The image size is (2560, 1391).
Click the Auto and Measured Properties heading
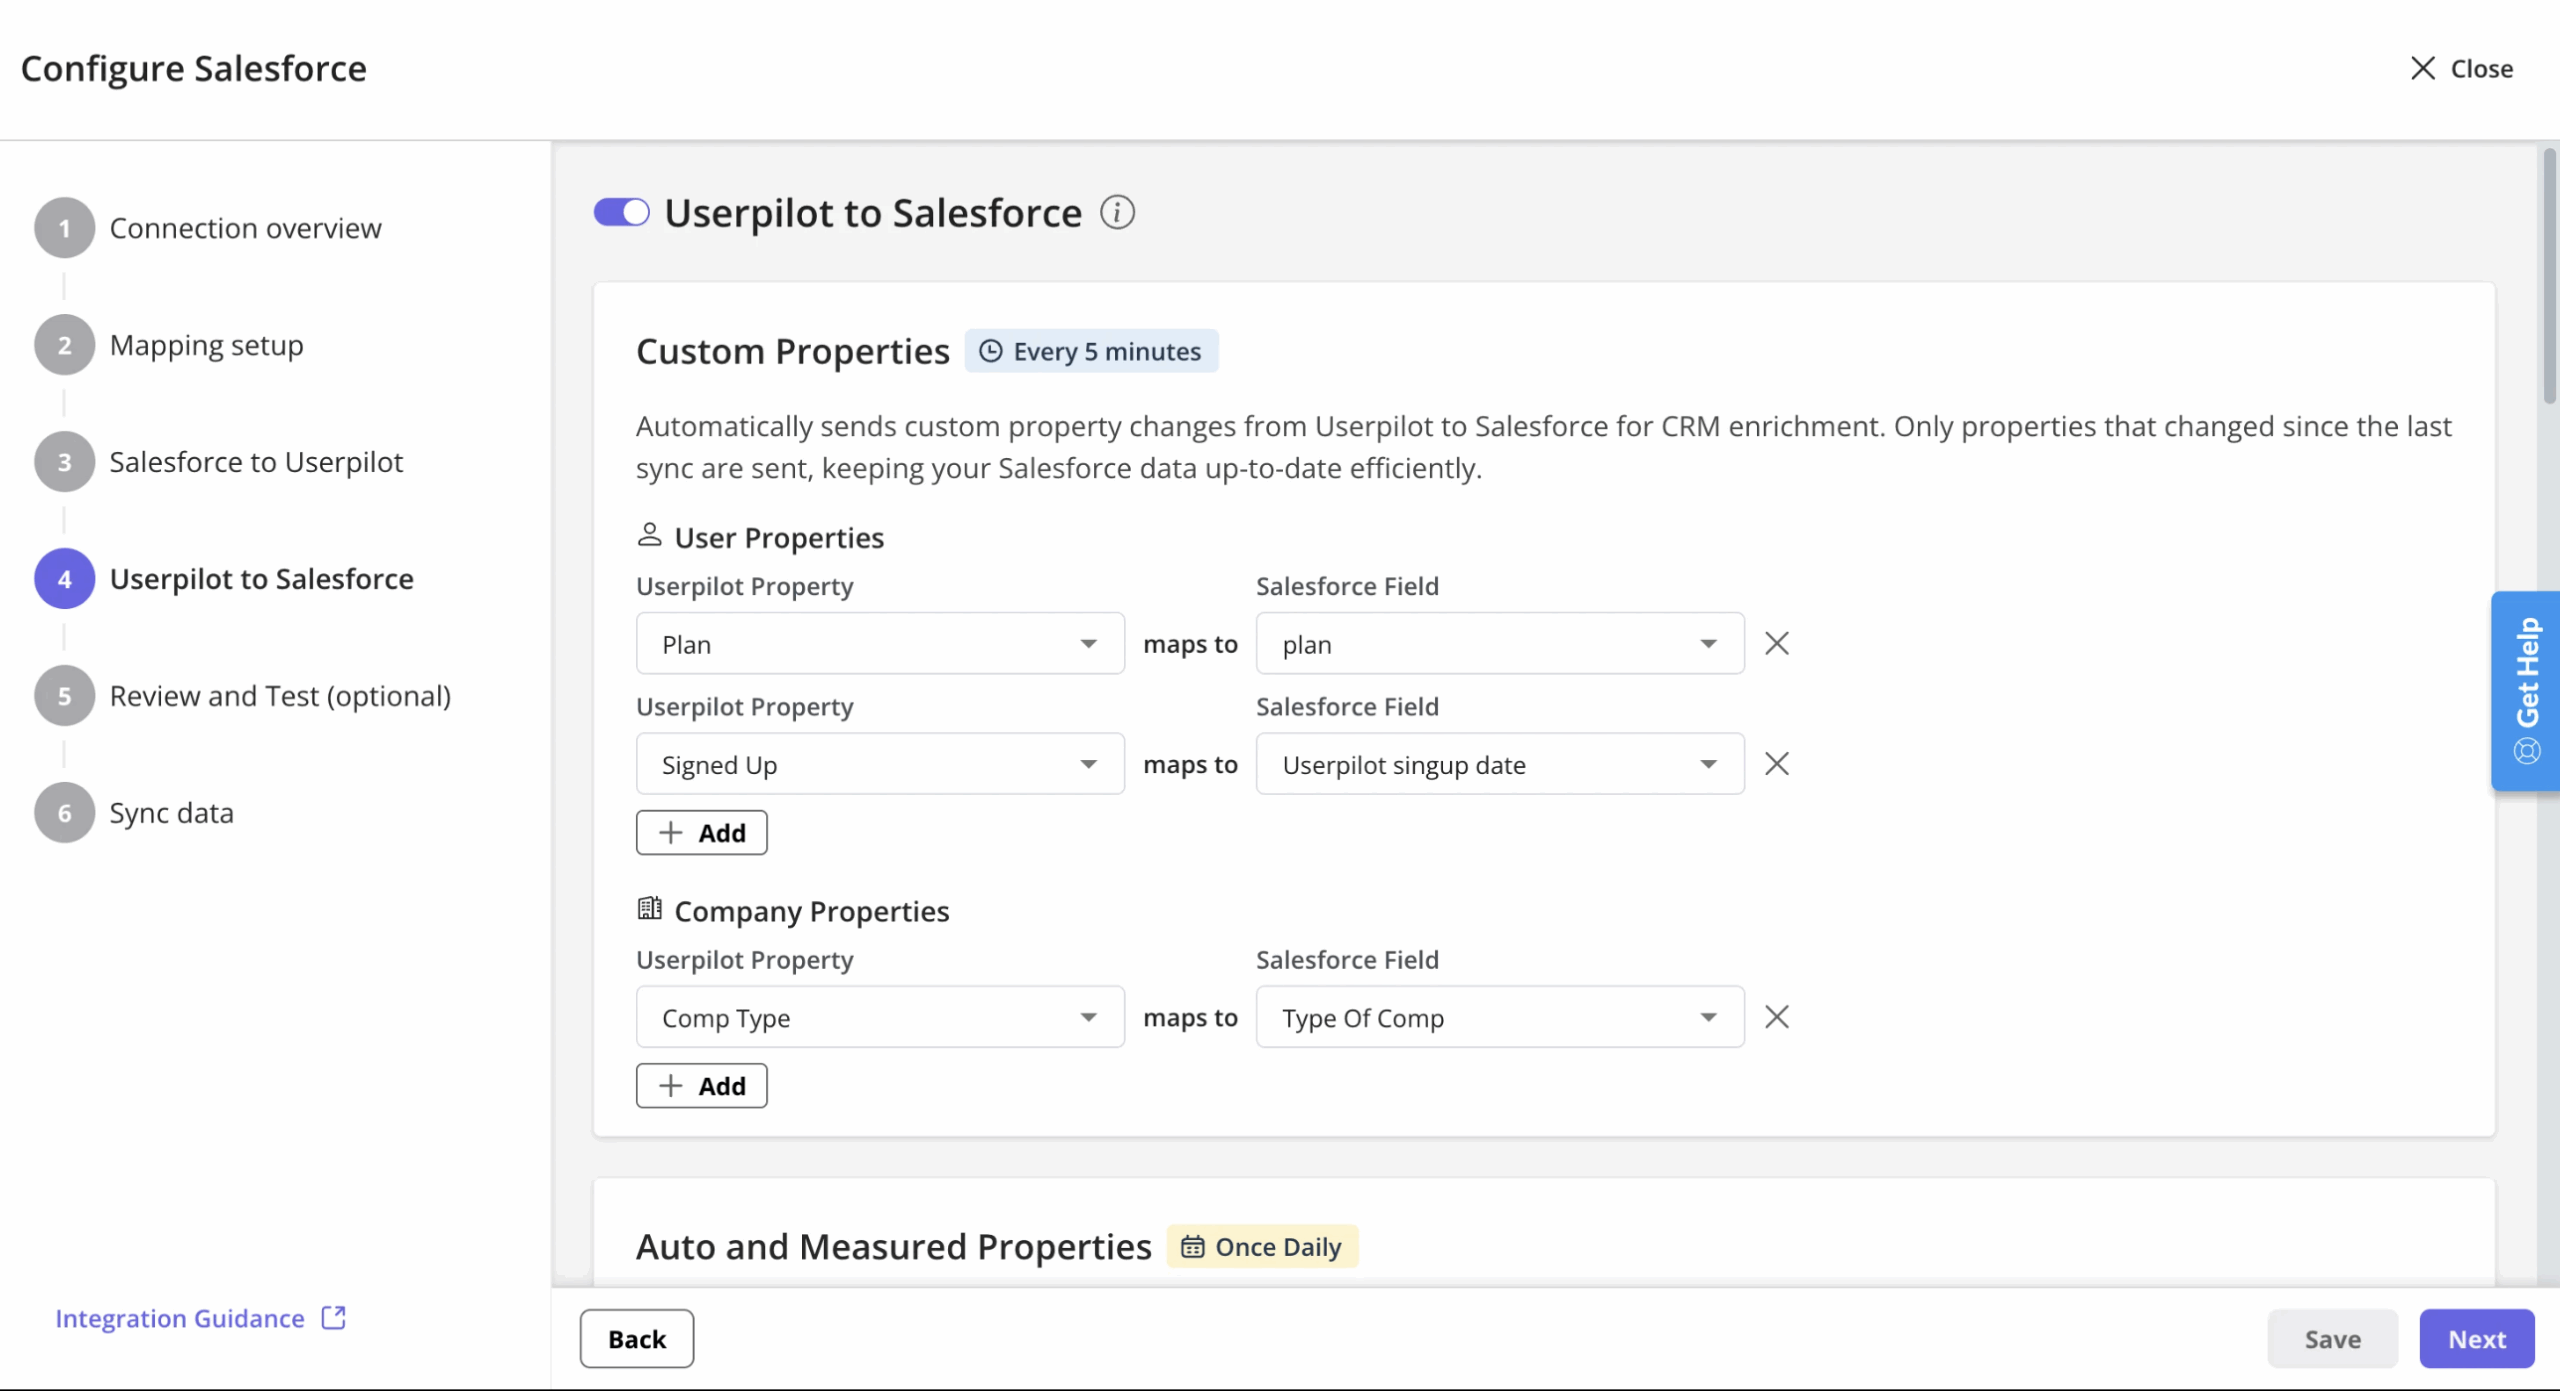pos(894,1246)
